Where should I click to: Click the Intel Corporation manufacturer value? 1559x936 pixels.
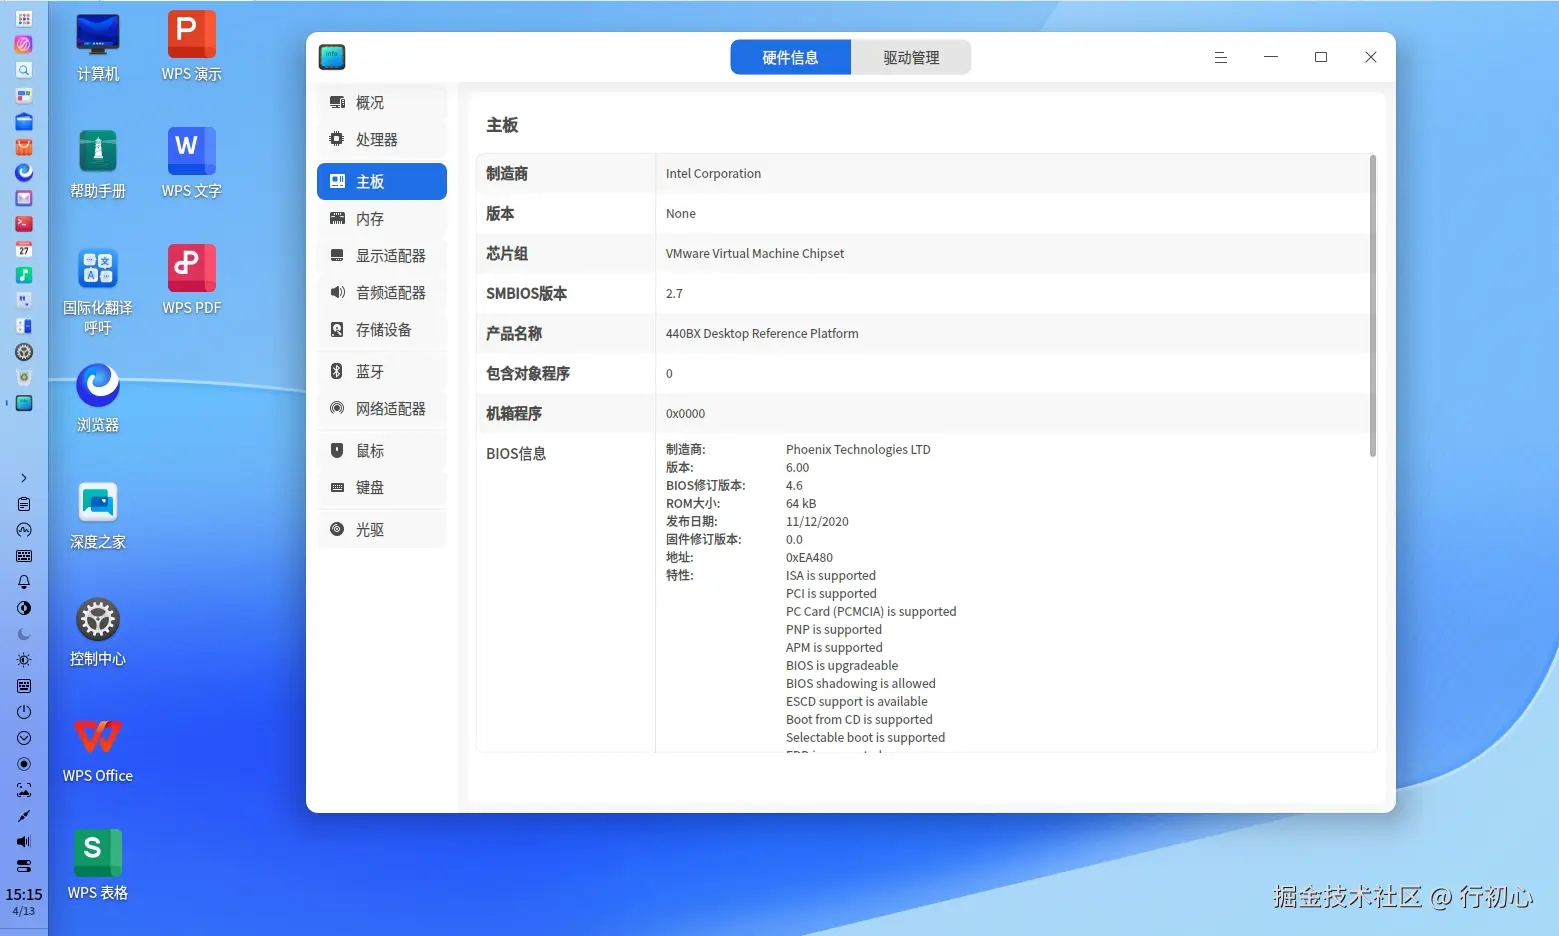[x=713, y=174]
